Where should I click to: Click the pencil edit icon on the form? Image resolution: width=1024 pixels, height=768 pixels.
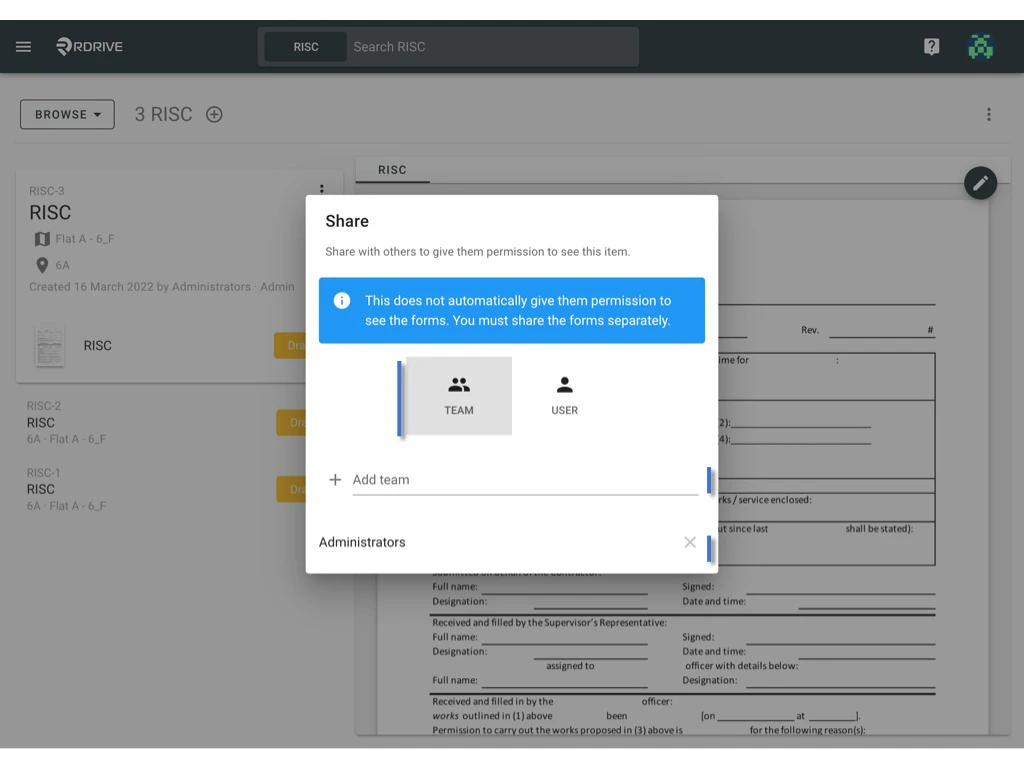point(980,182)
